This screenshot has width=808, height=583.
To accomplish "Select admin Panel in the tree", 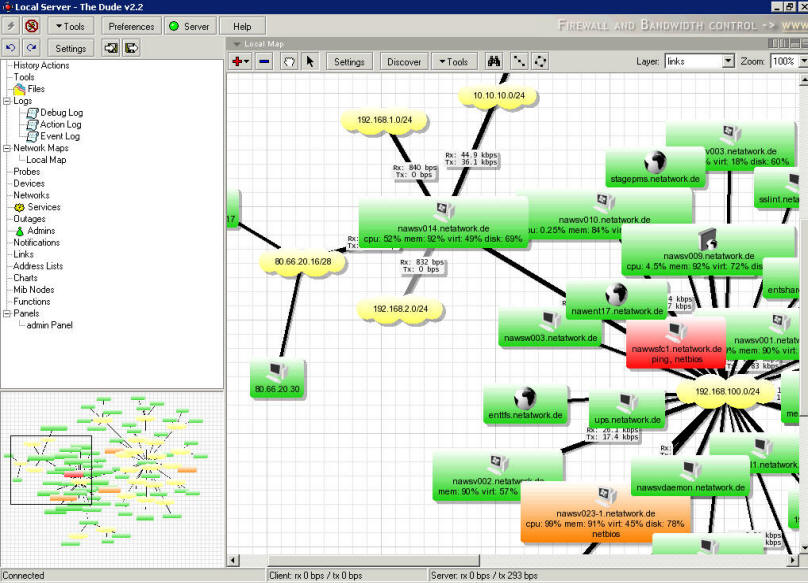I will click(49, 325).
